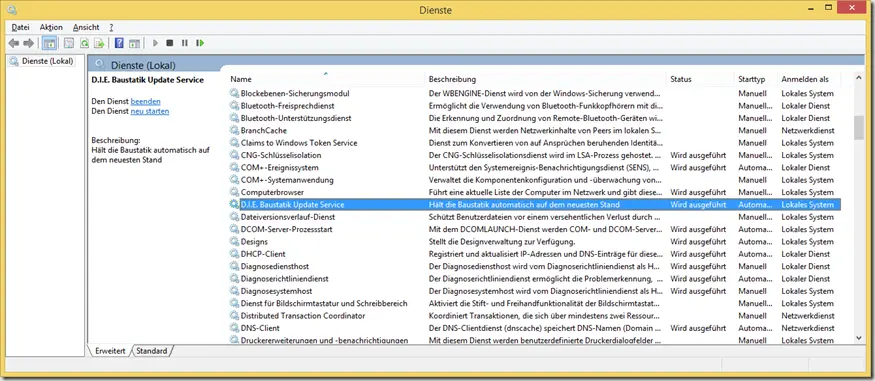Click the gear icon beside BranchCache
Viewport: 875px width, 381px height.
pos(234,131)
